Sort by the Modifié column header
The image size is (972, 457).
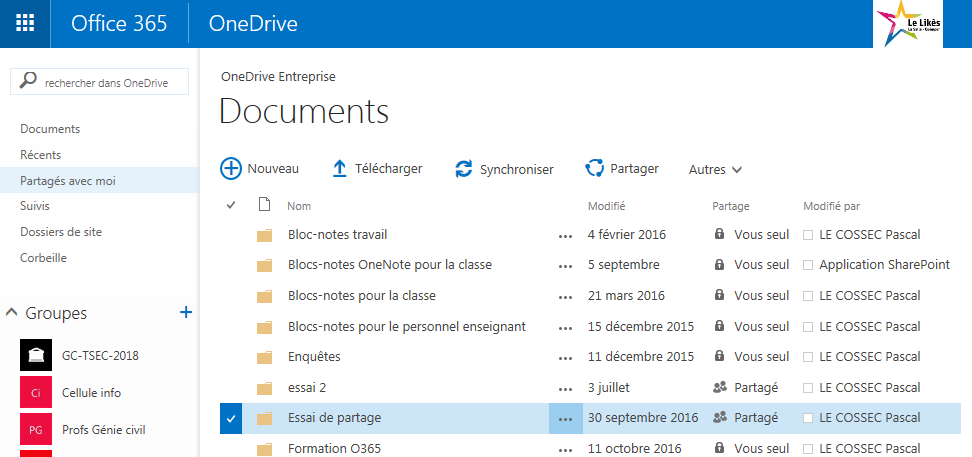(x=606, y=206)
